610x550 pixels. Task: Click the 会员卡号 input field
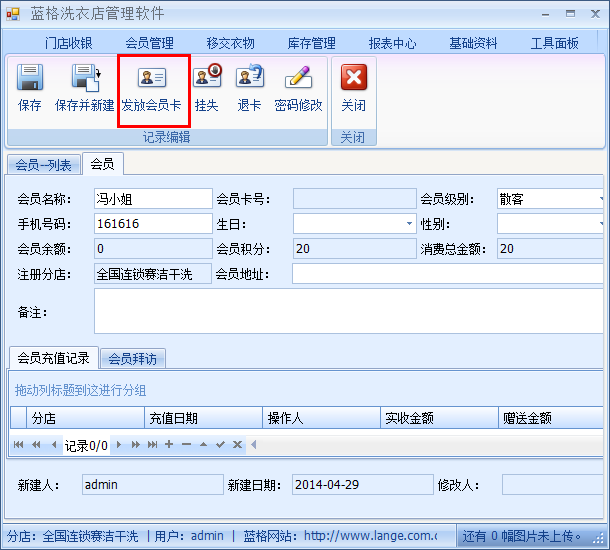355,199
